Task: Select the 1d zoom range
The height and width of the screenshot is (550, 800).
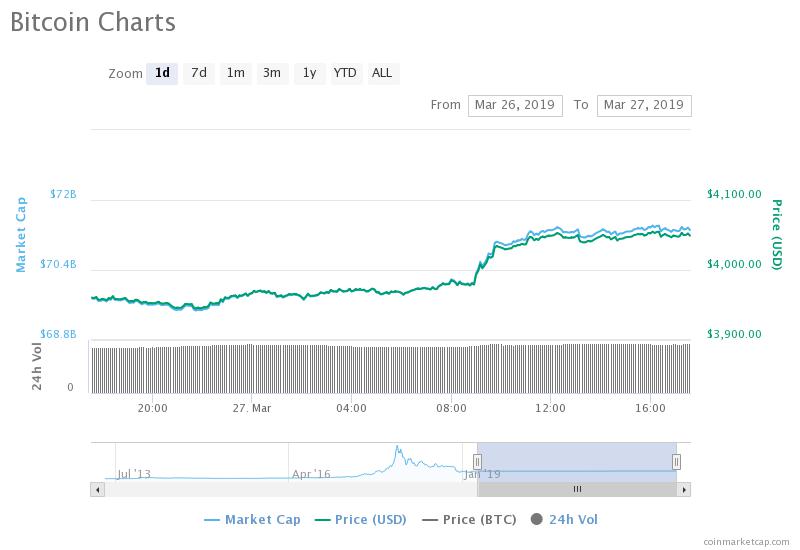Action: click(x=162, y=73)
